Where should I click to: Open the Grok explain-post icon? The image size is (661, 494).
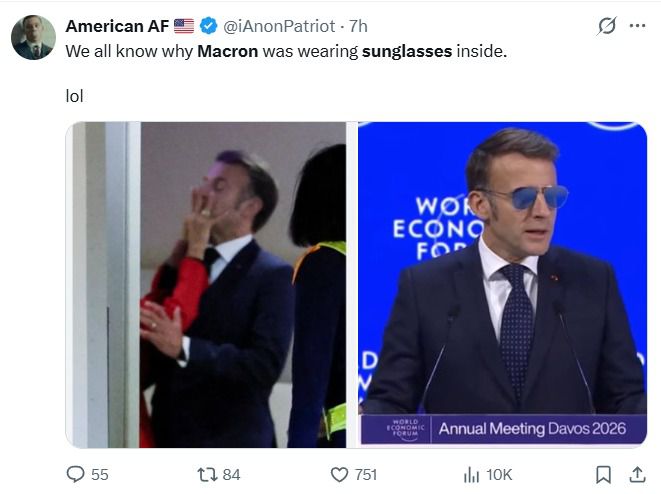coord(606,26)
